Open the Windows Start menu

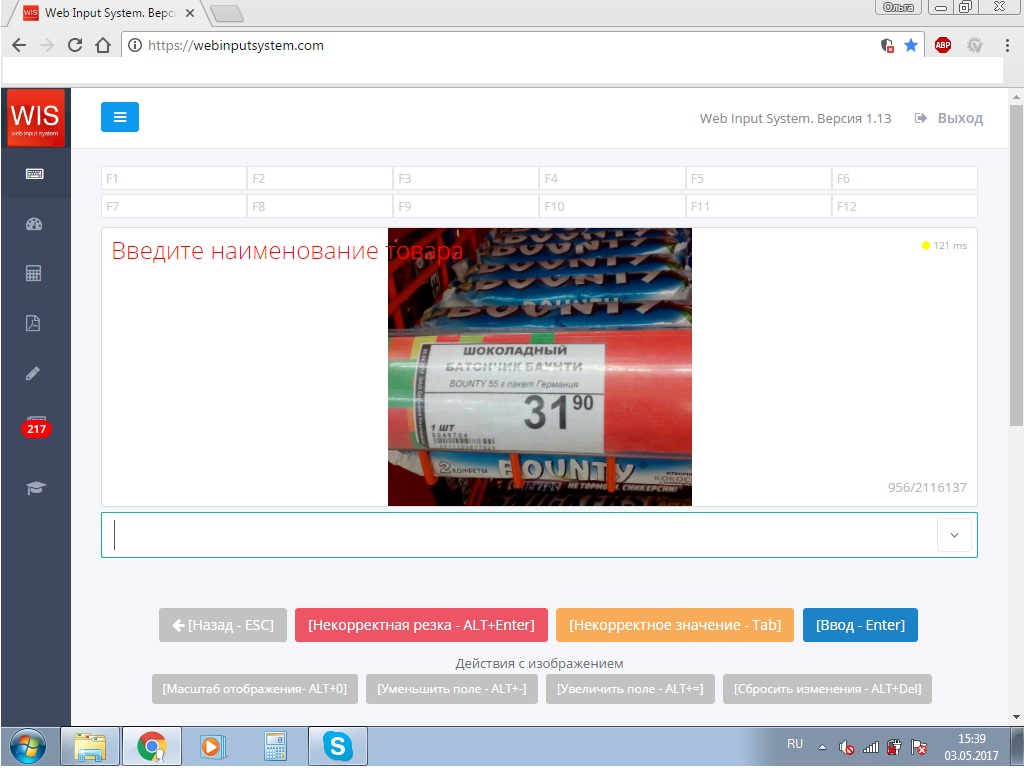tap(27, 746)
